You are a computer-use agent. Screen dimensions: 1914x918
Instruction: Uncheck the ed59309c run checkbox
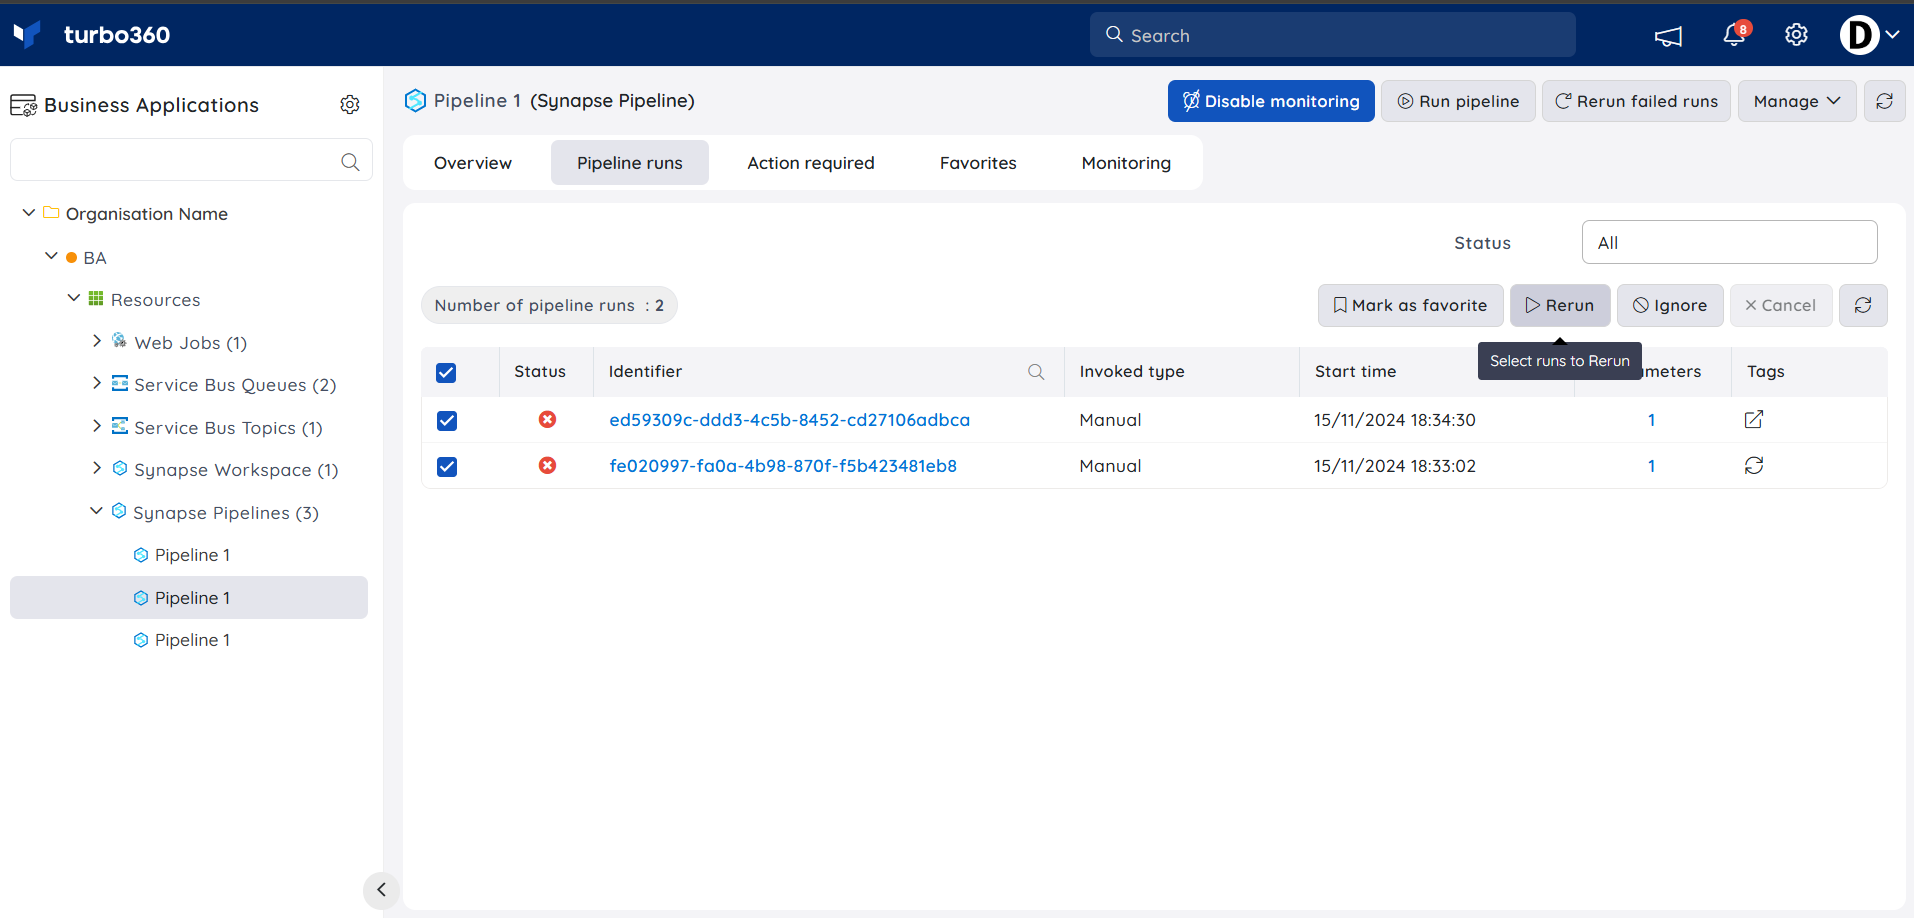click(447, 421)
